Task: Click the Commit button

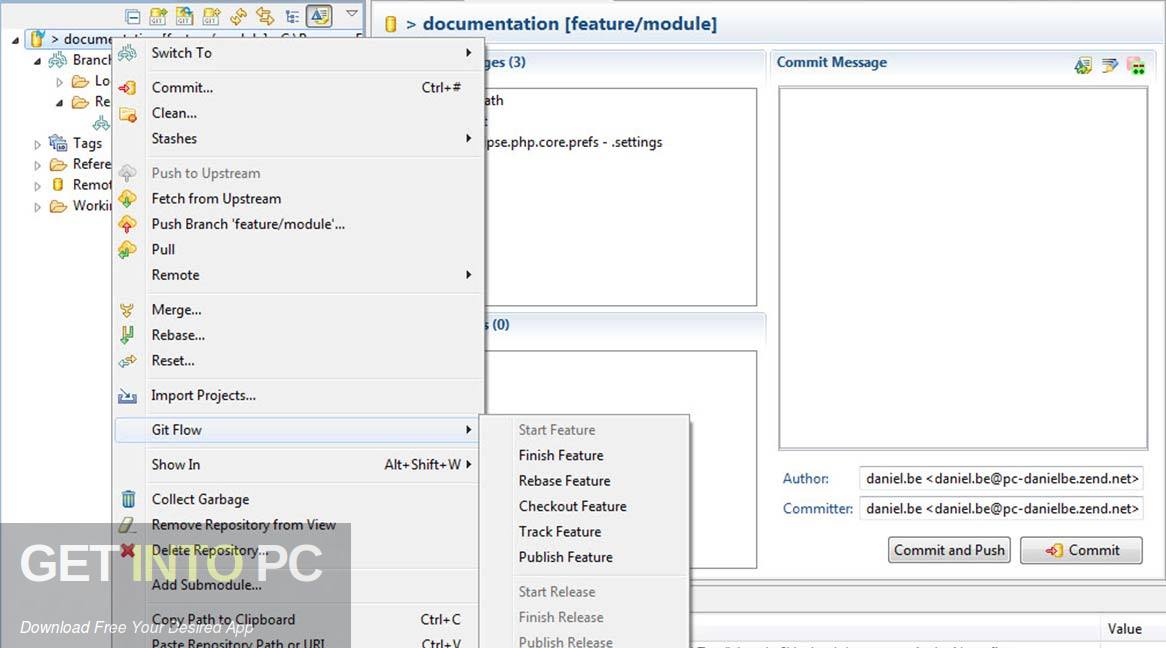Action: [1081, 550]
